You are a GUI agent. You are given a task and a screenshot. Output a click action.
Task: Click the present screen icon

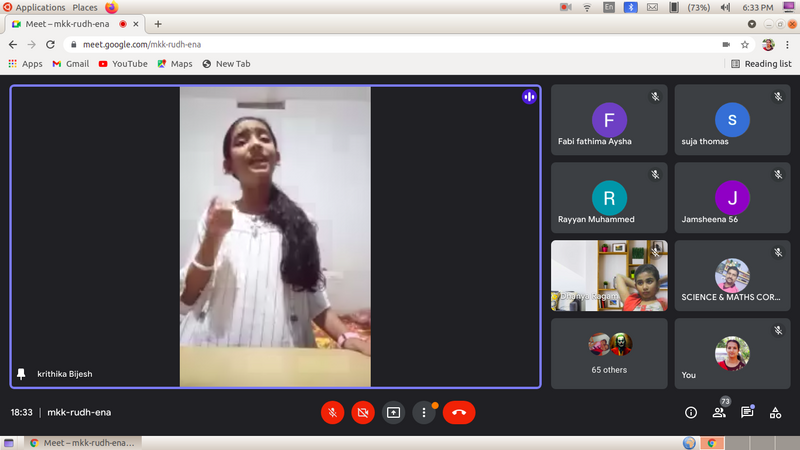393,412
